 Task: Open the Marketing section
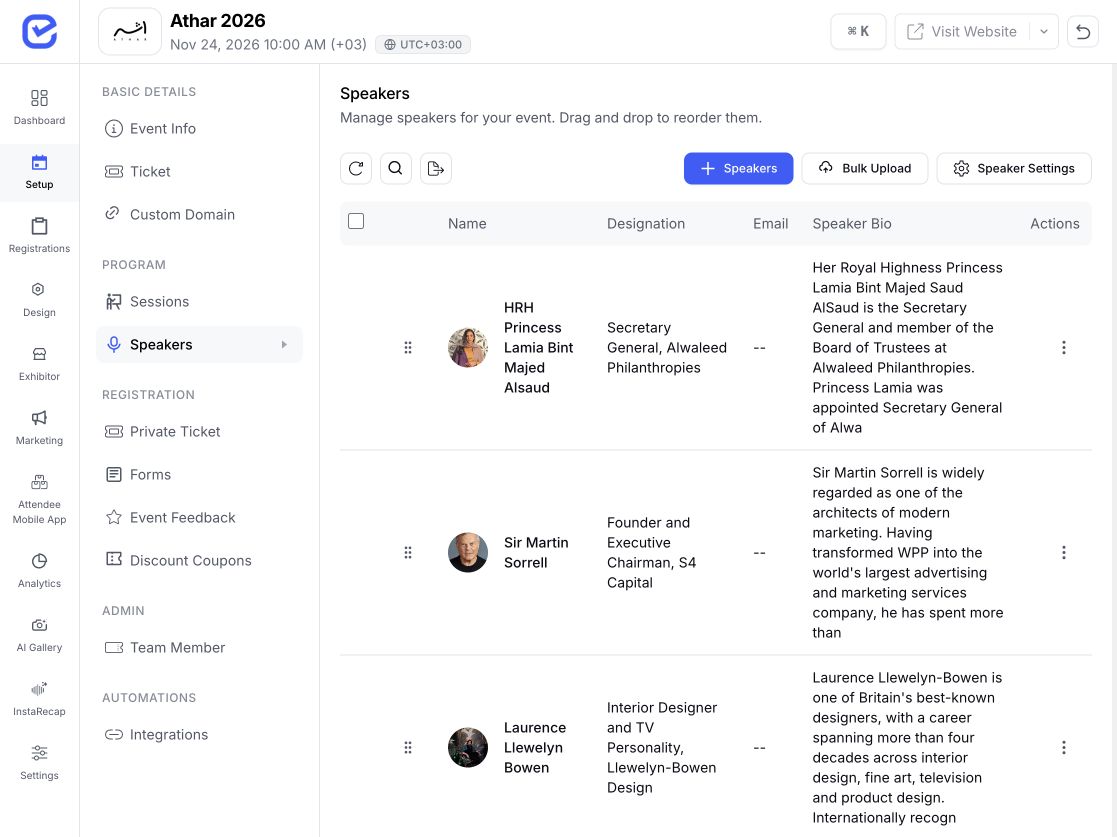tap(39, 427)
